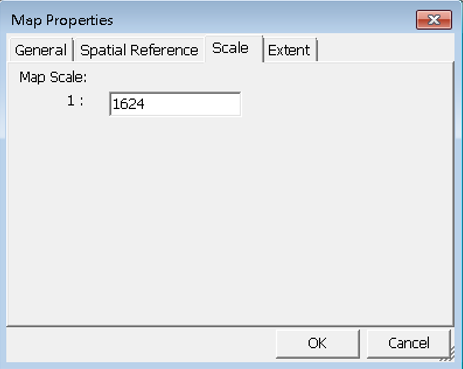463x369 pixels.
Task: Click the "Map Scale:" label
Action: tap(53, 77)
